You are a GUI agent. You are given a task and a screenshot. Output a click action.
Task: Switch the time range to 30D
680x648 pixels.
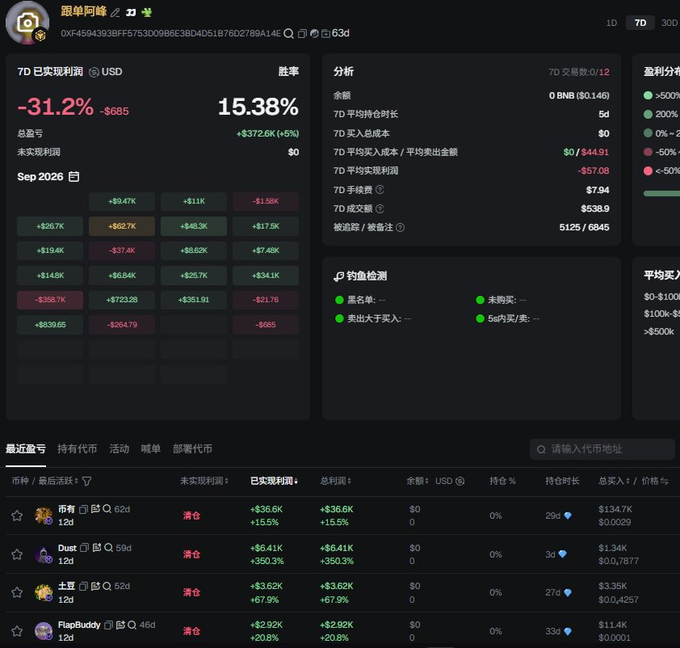669,23
